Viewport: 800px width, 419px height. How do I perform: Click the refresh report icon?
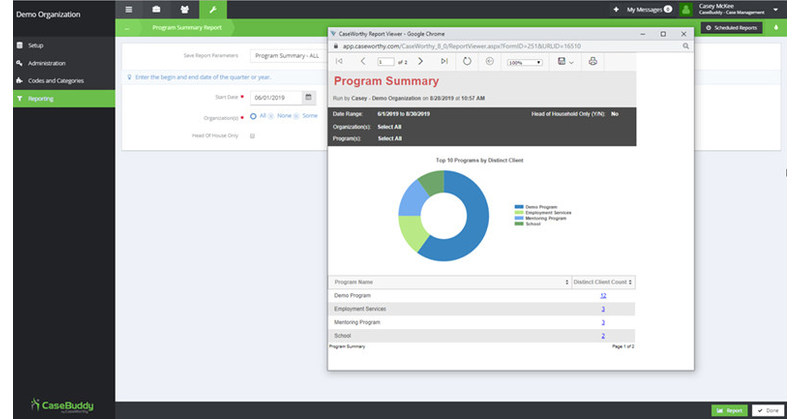tap(467, 62)
